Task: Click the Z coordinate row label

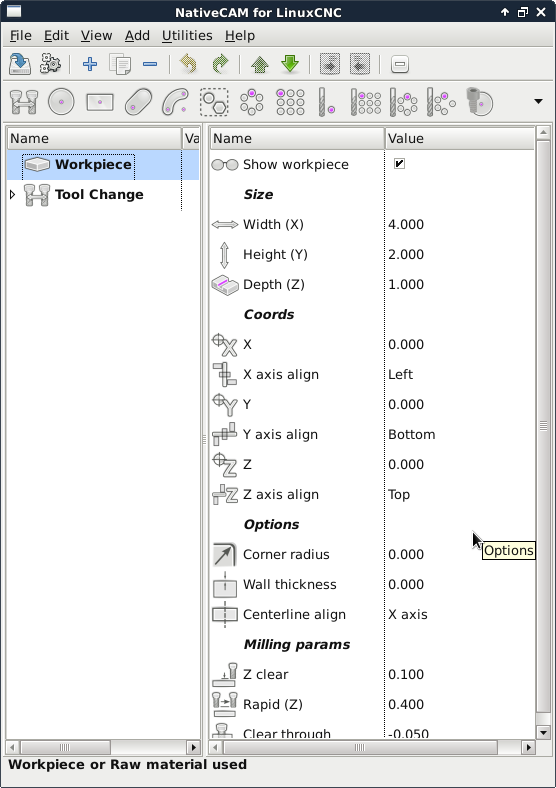Action: pyautogui.click(x=247, y=464)
